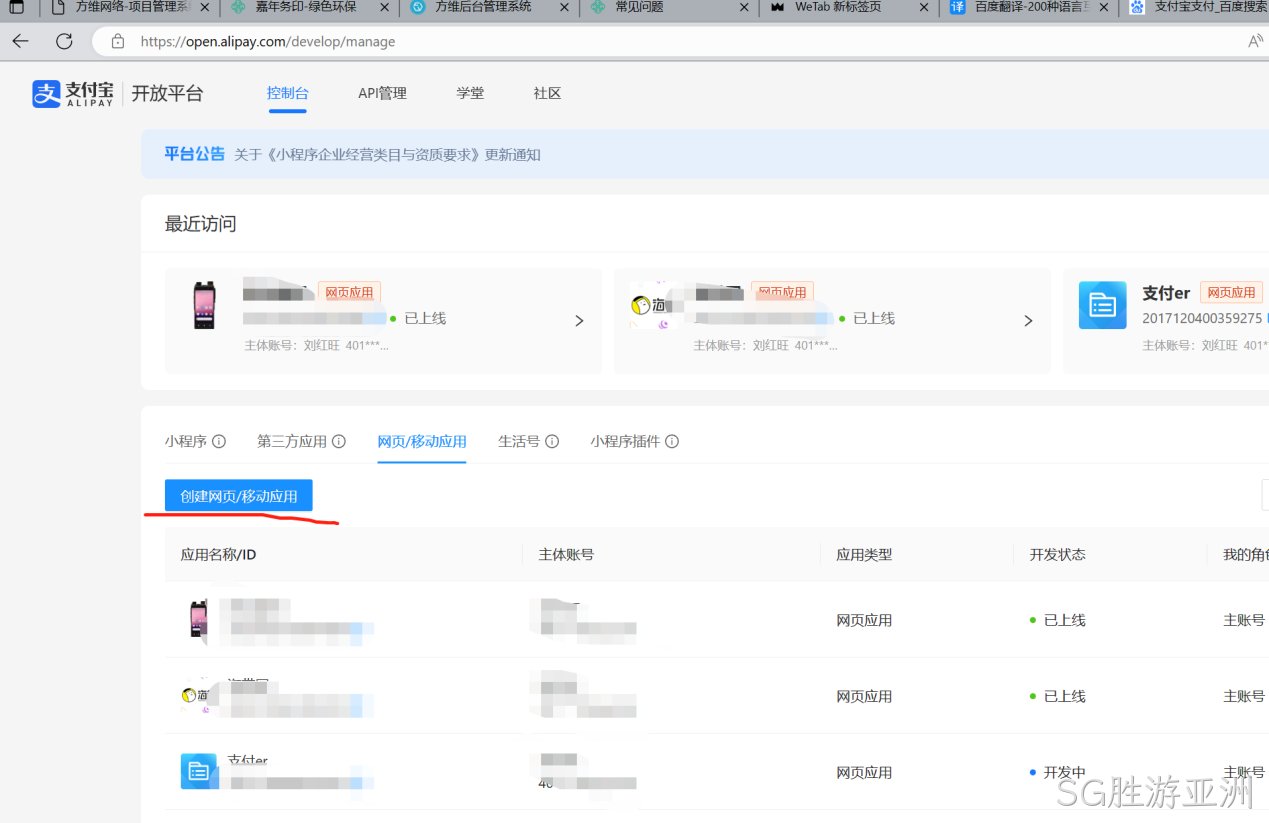Click the blue 支付er icon in the table
The width and height of the screenshot is (1269, 823).
click(x=199, y=771)
